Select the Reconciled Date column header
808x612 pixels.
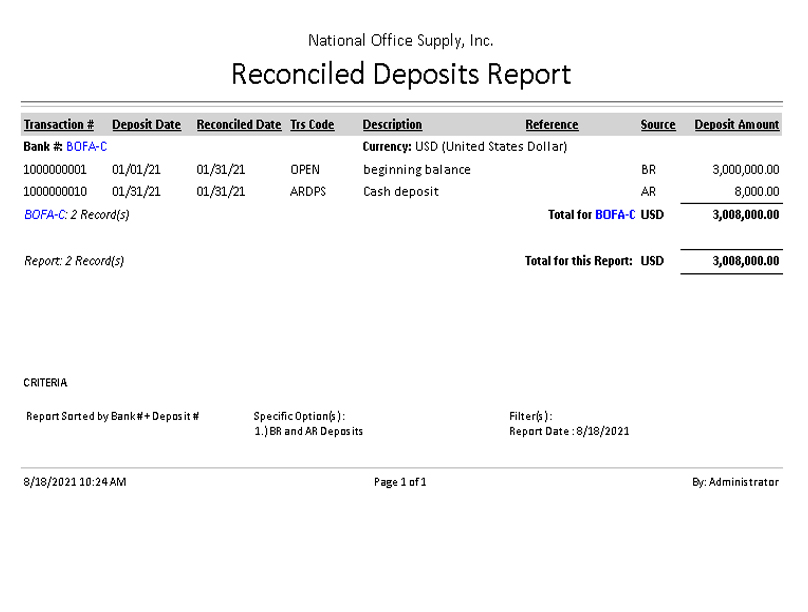[239, 125]
